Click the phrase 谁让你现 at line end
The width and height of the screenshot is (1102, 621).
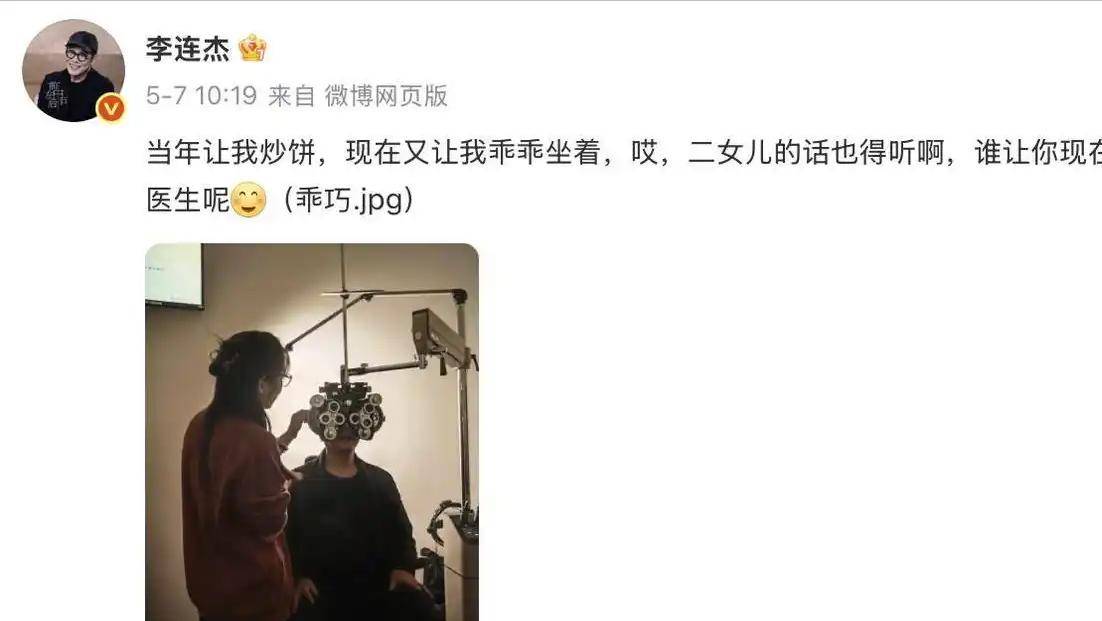click(x=1038, y=152)
